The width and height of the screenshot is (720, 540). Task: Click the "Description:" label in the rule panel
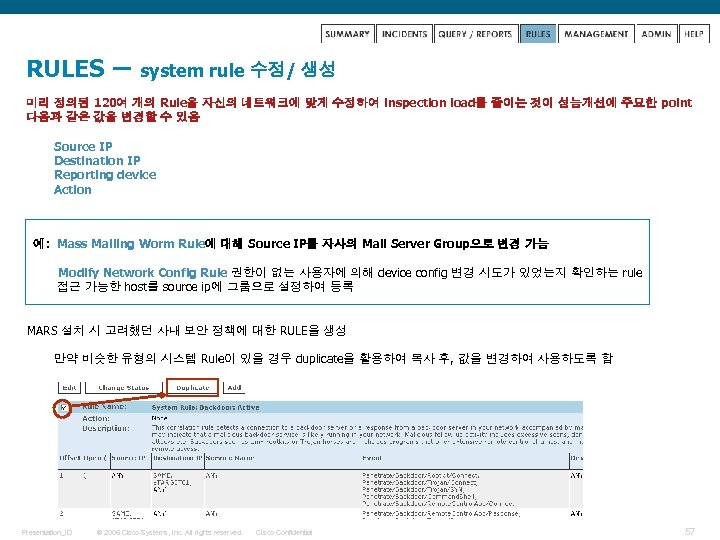click(x=106, y=428)
